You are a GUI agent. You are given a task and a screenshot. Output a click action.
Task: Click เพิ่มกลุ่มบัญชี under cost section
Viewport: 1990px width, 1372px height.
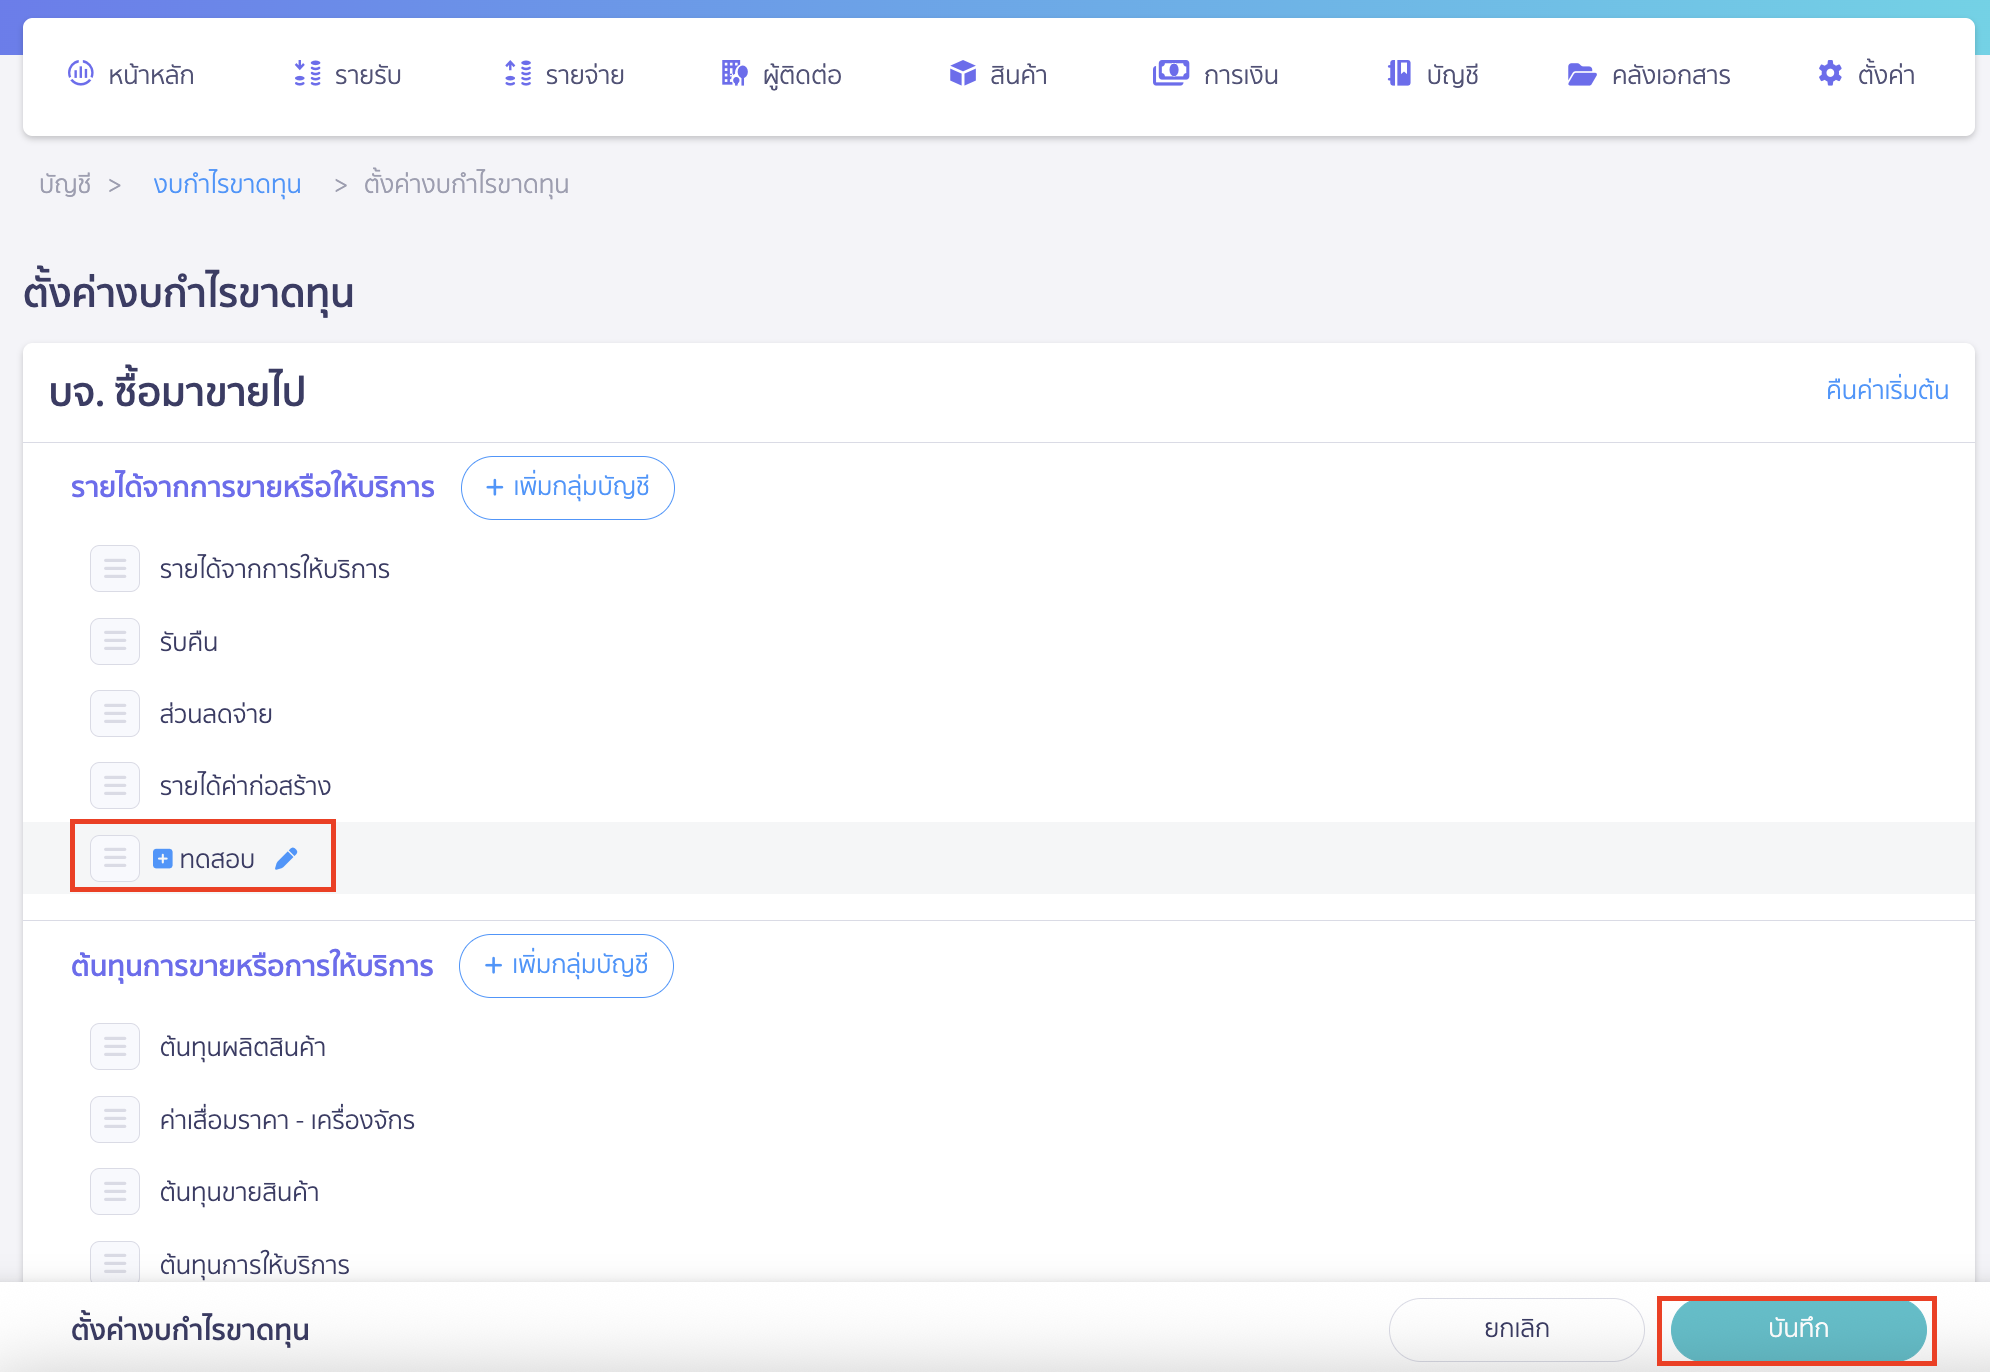tap(566, 965)
